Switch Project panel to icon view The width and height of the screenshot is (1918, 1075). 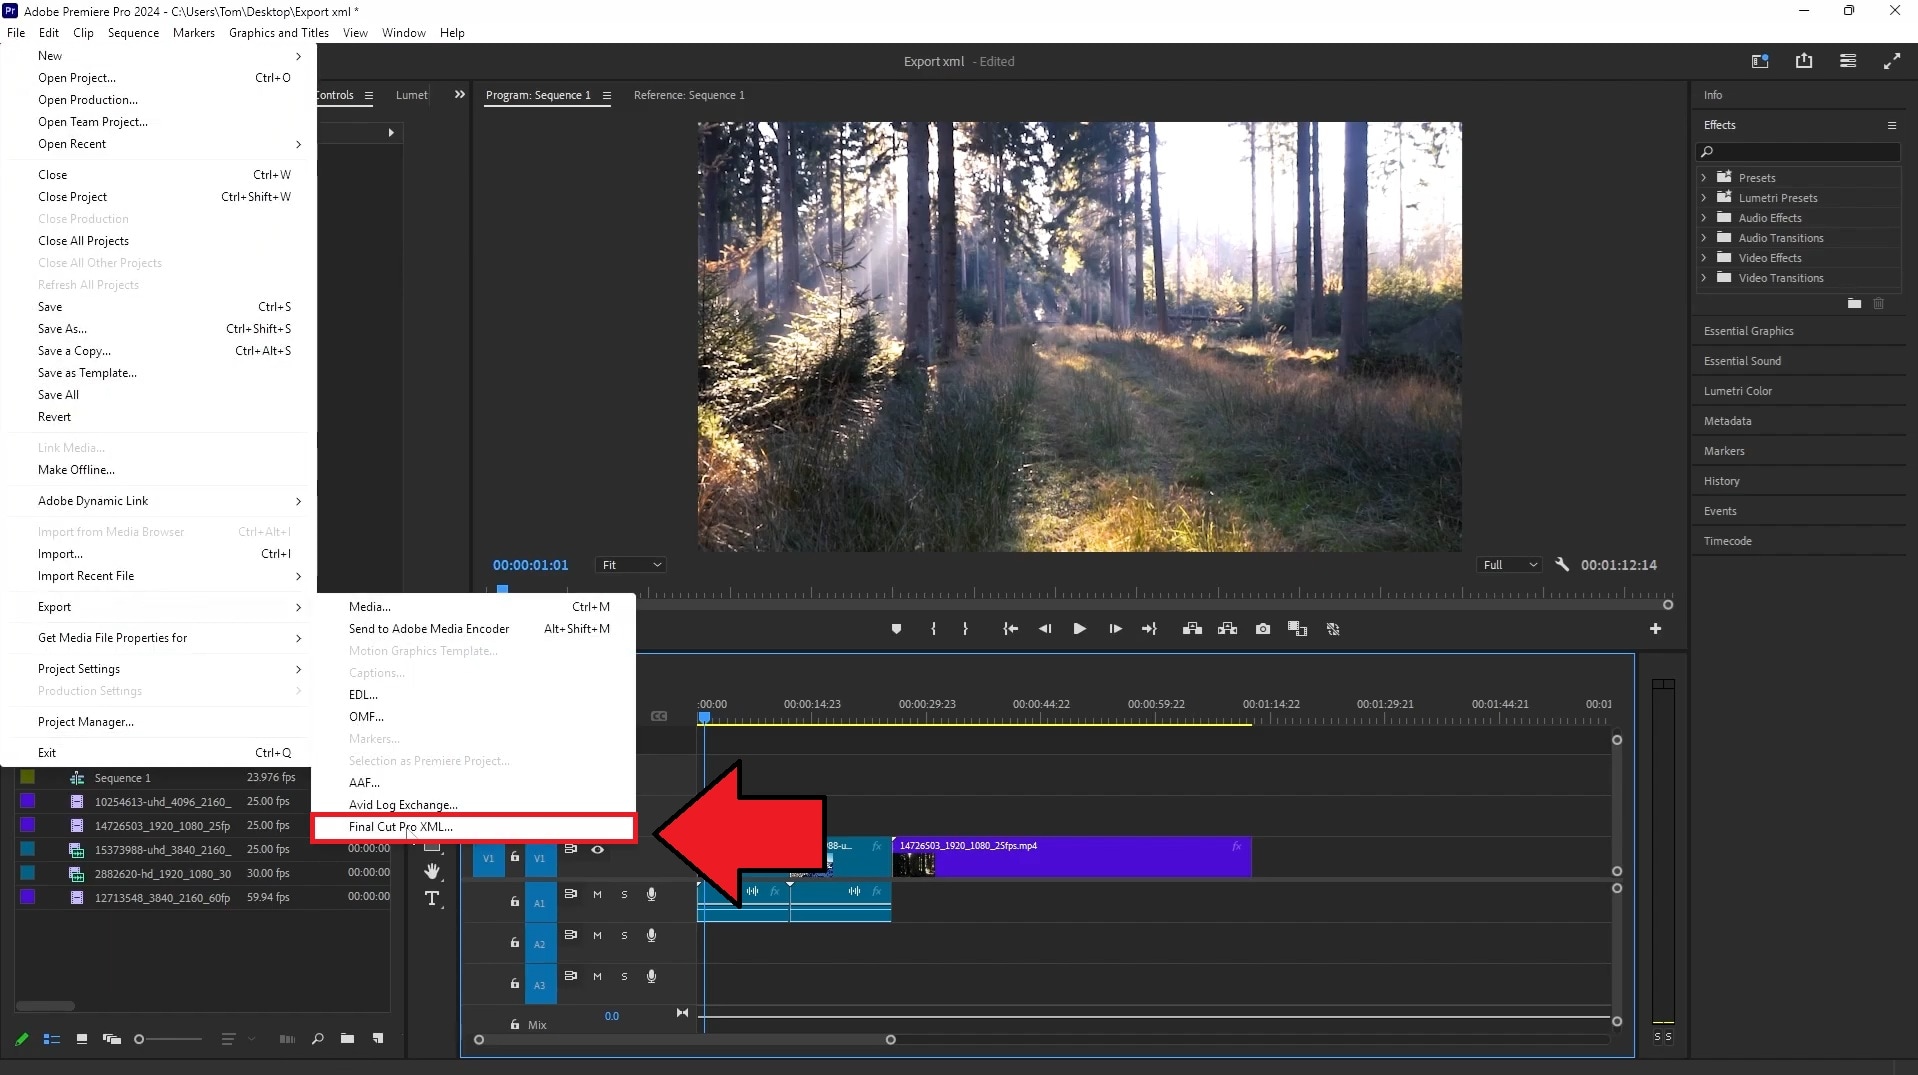click(82, 1039)
